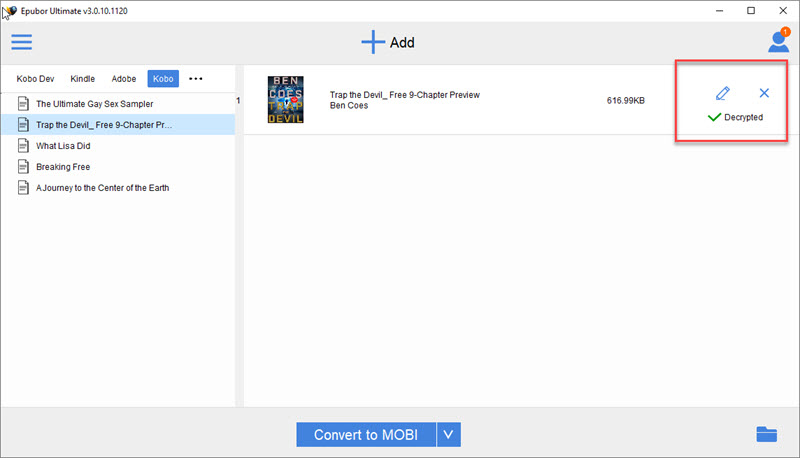Switch to the Kindle tab

[x=83, y=79]
